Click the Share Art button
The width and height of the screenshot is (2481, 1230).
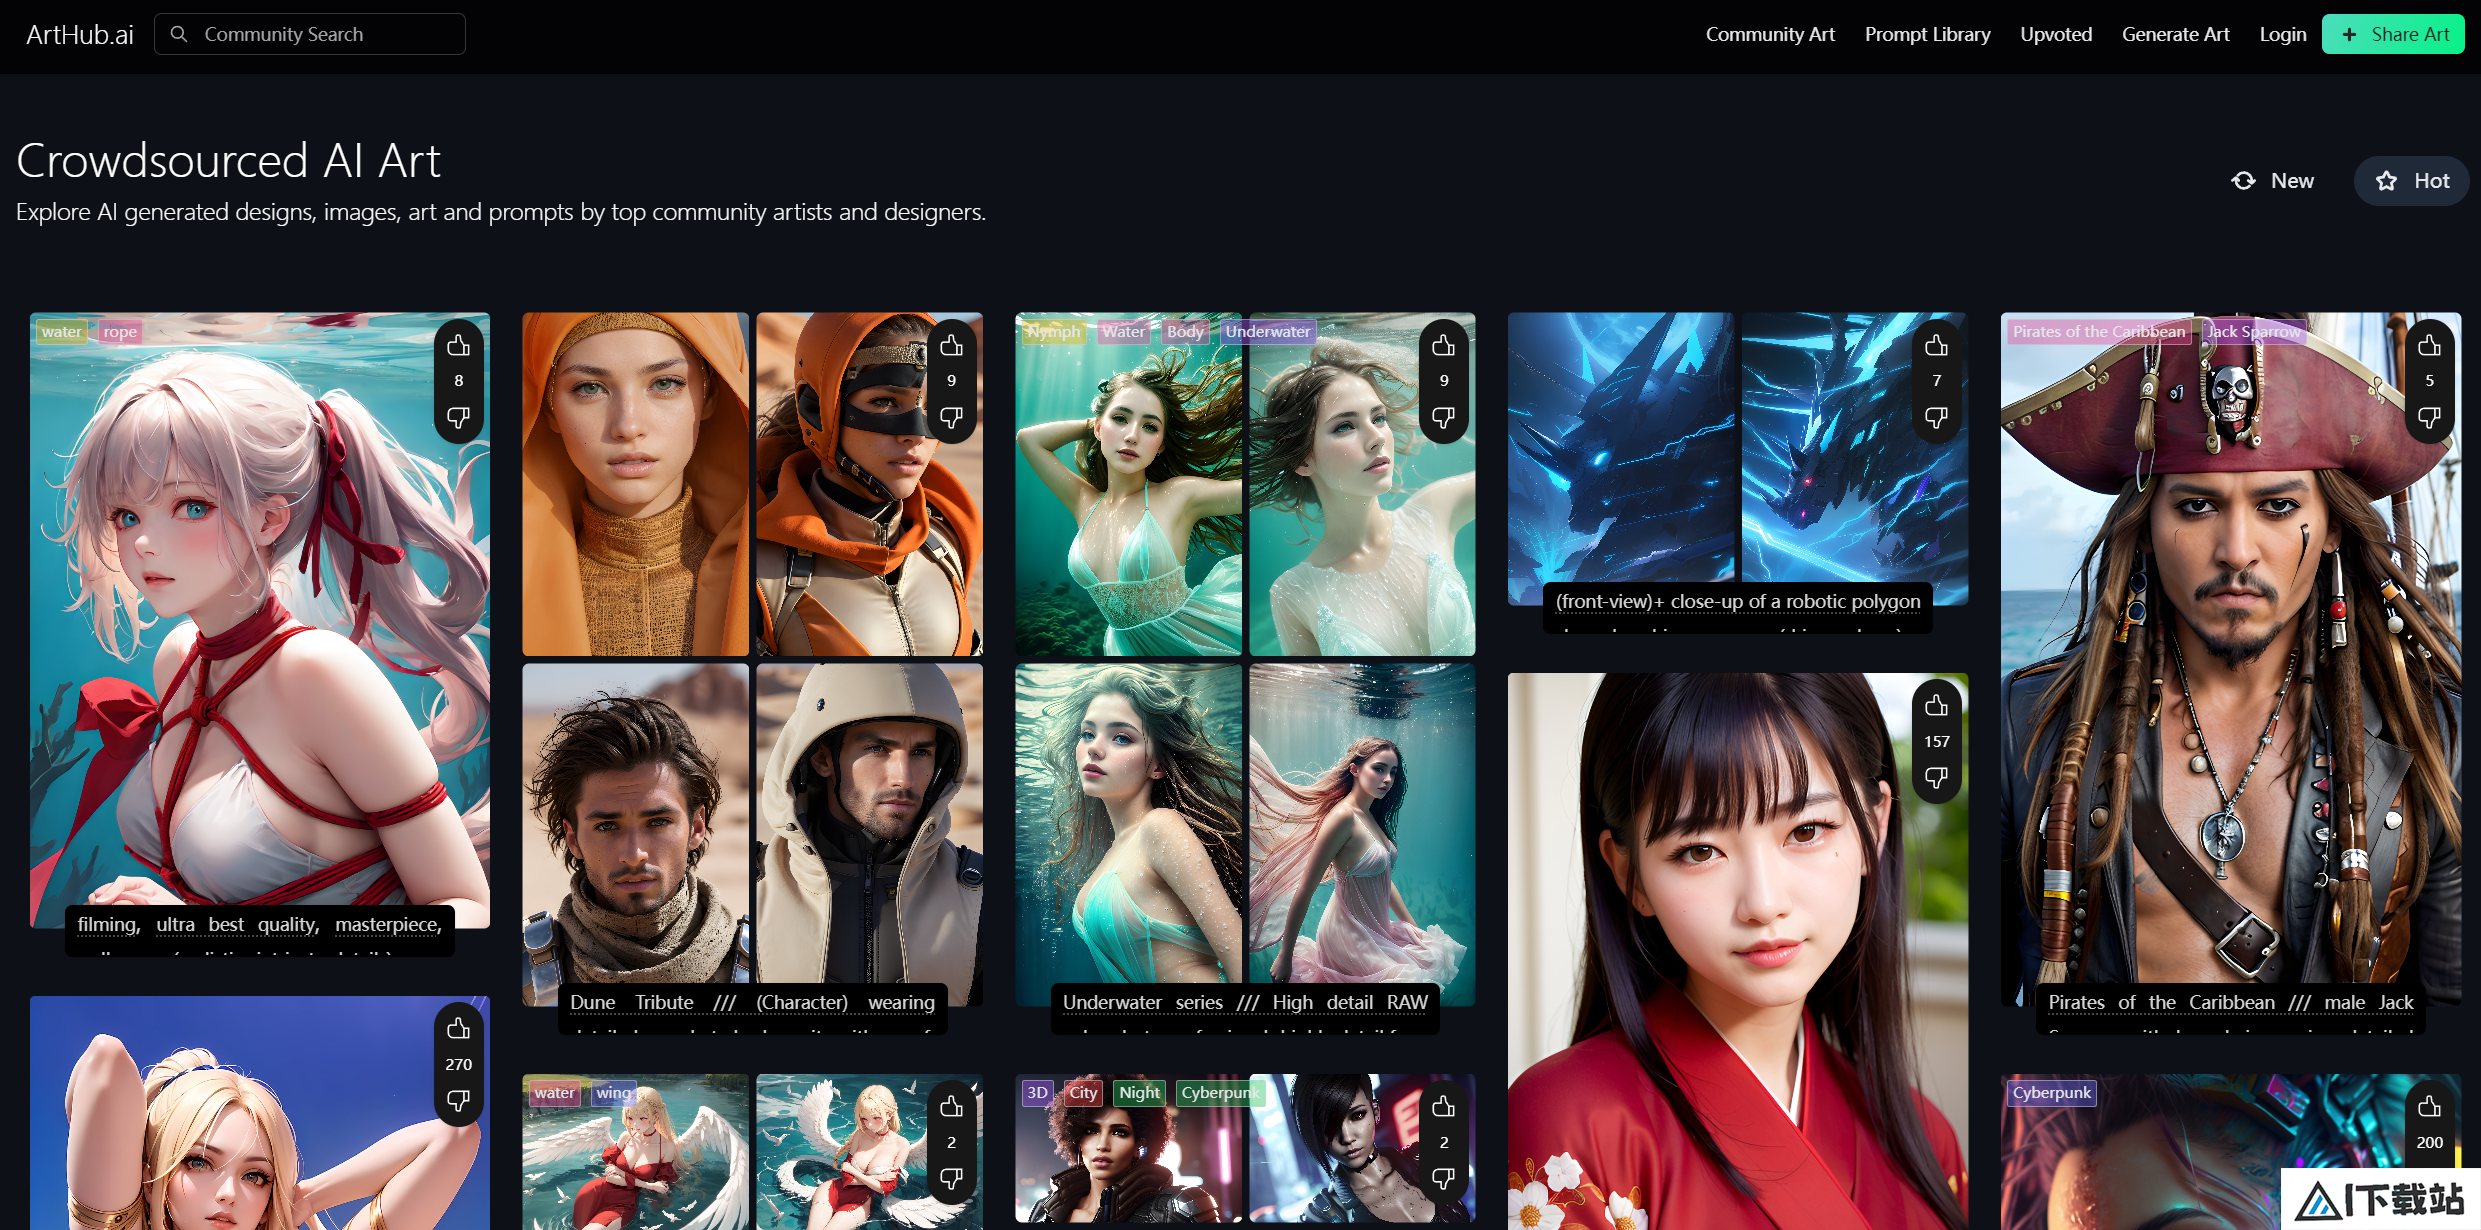click(2393, 34)
